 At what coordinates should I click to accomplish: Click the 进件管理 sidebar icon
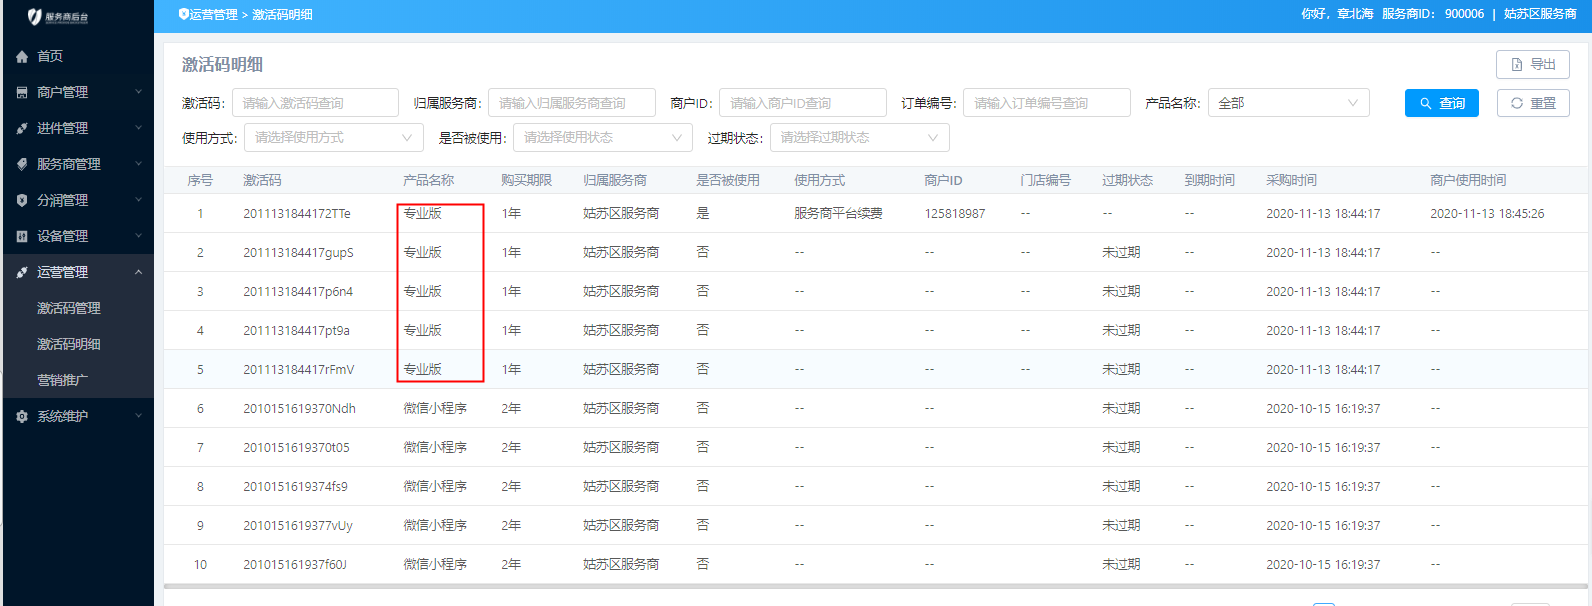point(22,129)
